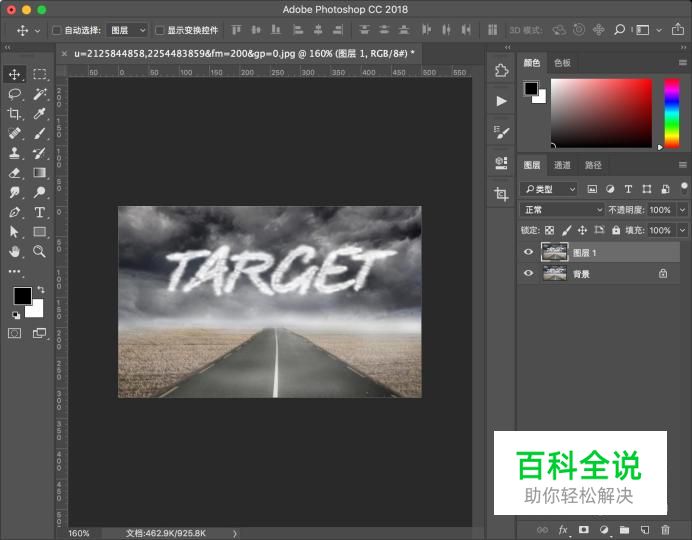Choose the Horizontal Type tool
This screenshot has width=692, height=540.
(40, 212)
